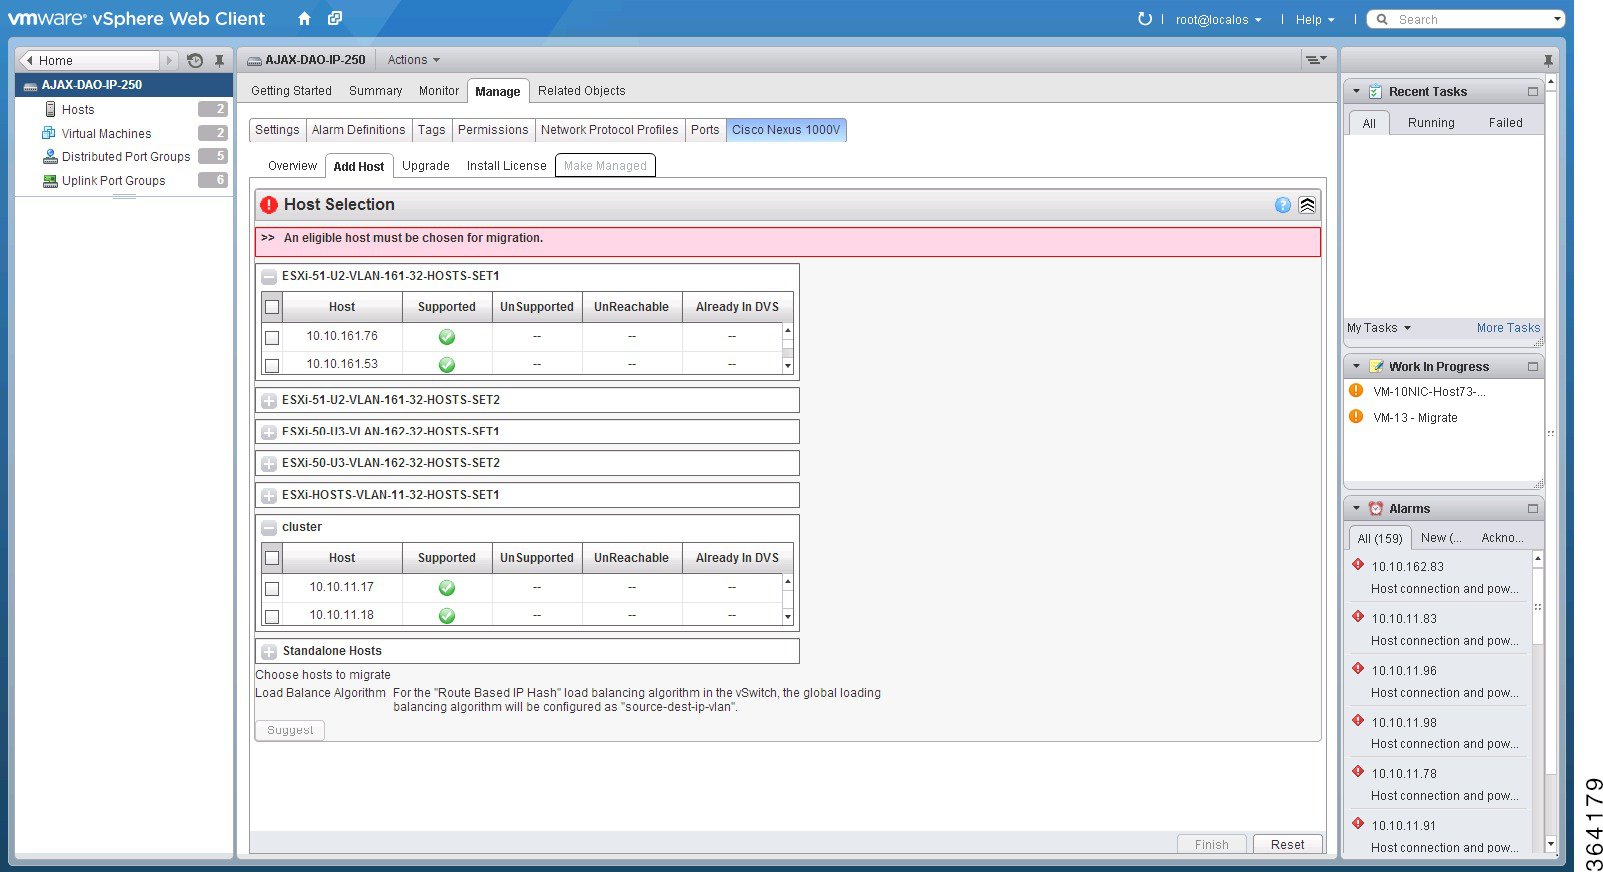Open the Help dropdown menu
Viewport: 1603px width, 872px height.
(1315, 20)
